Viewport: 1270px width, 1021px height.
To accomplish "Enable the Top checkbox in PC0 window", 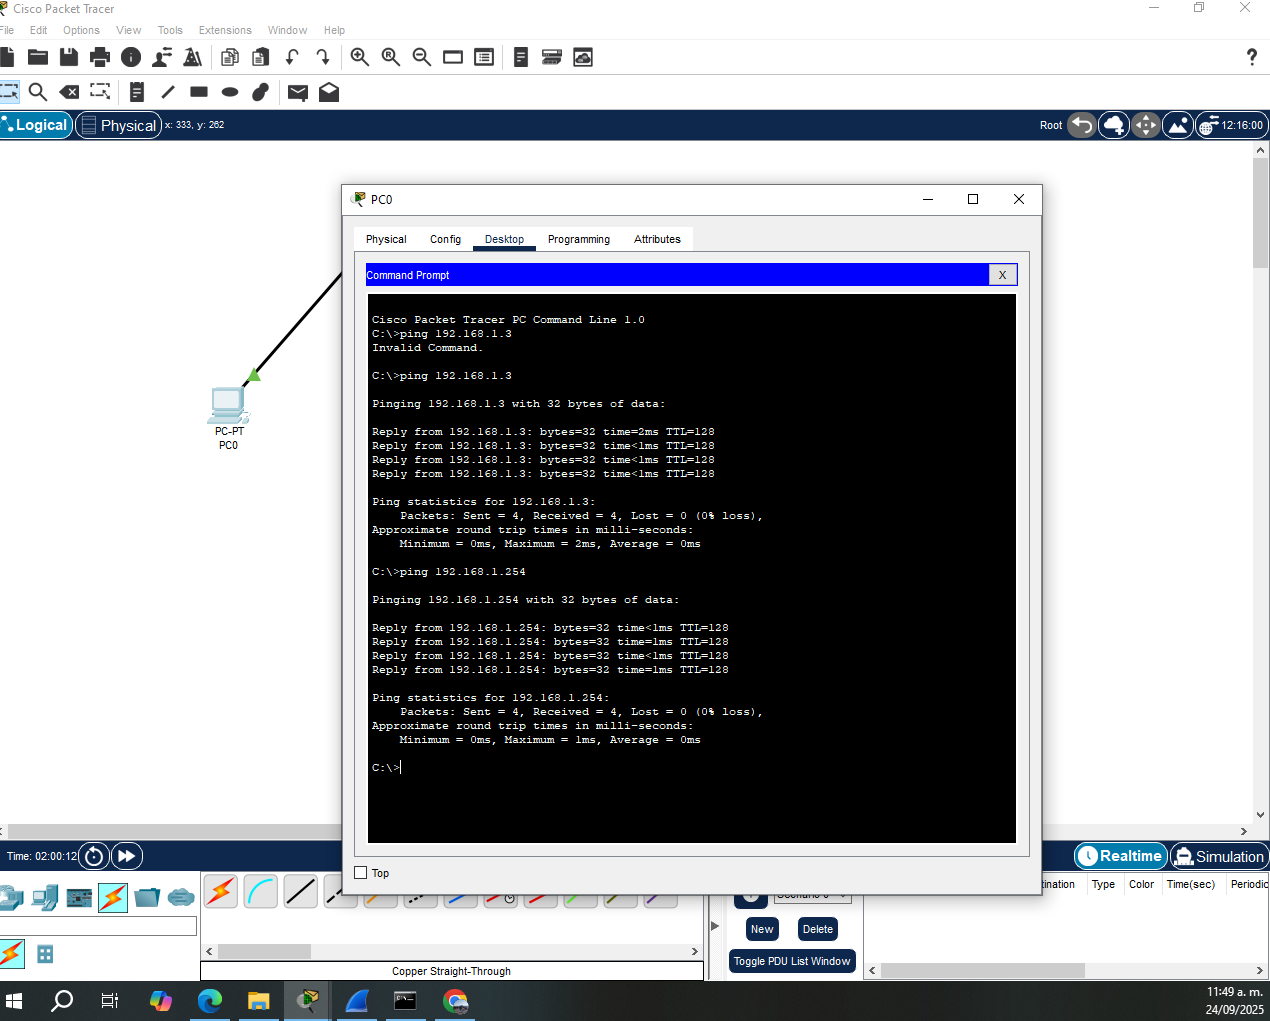I will [361, 873].
